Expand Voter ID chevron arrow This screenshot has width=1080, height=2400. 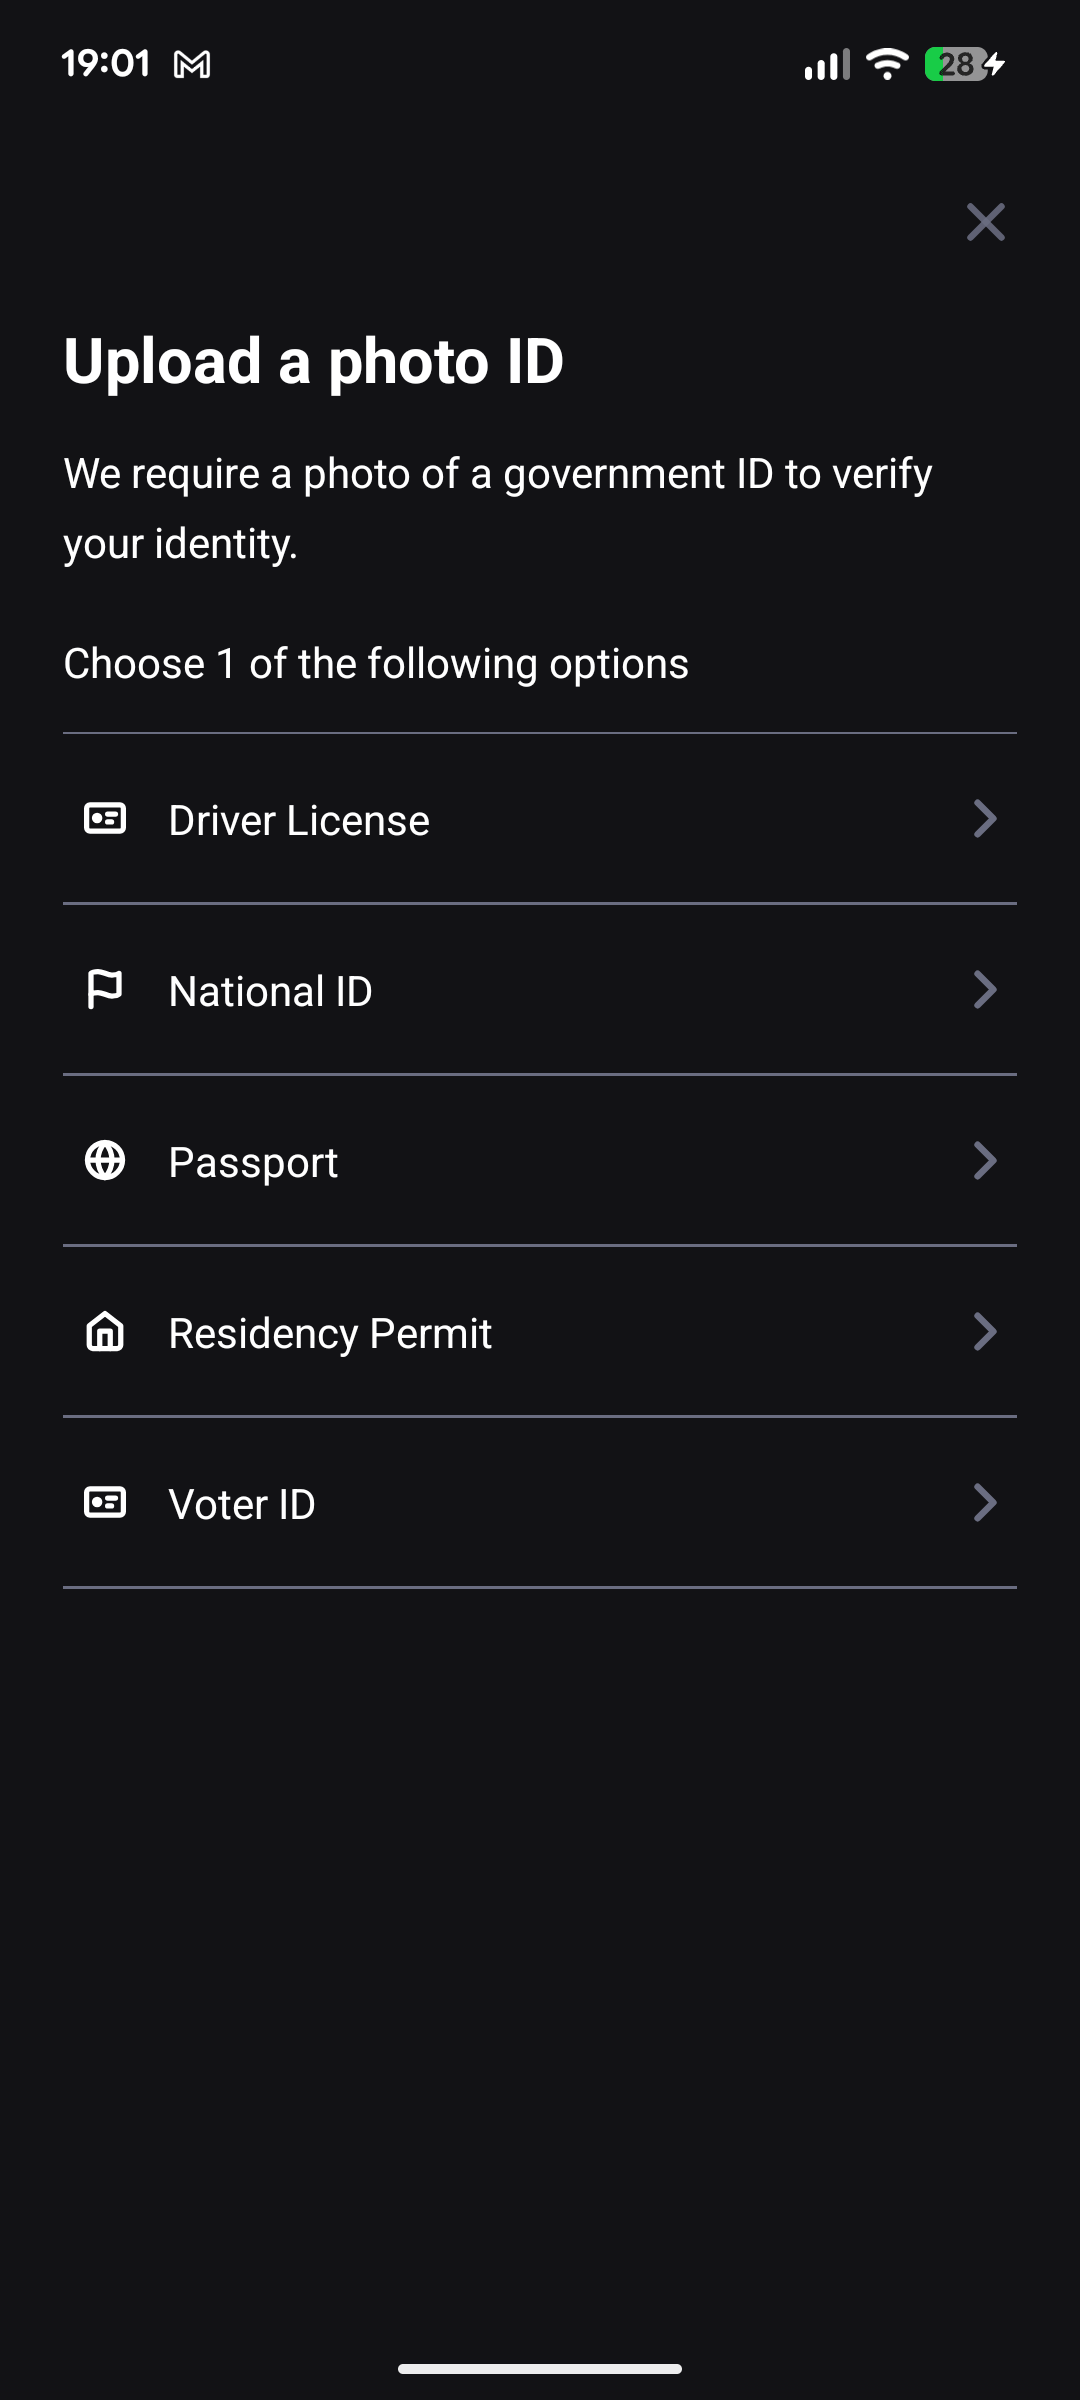point(985,1503)
